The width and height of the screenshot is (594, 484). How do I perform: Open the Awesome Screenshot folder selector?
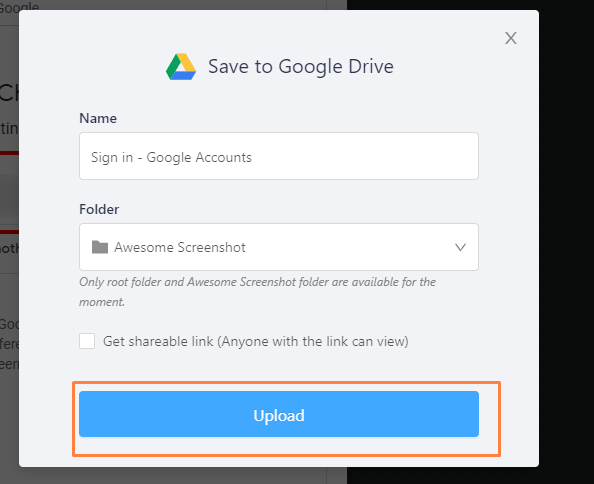coord(279,247)
